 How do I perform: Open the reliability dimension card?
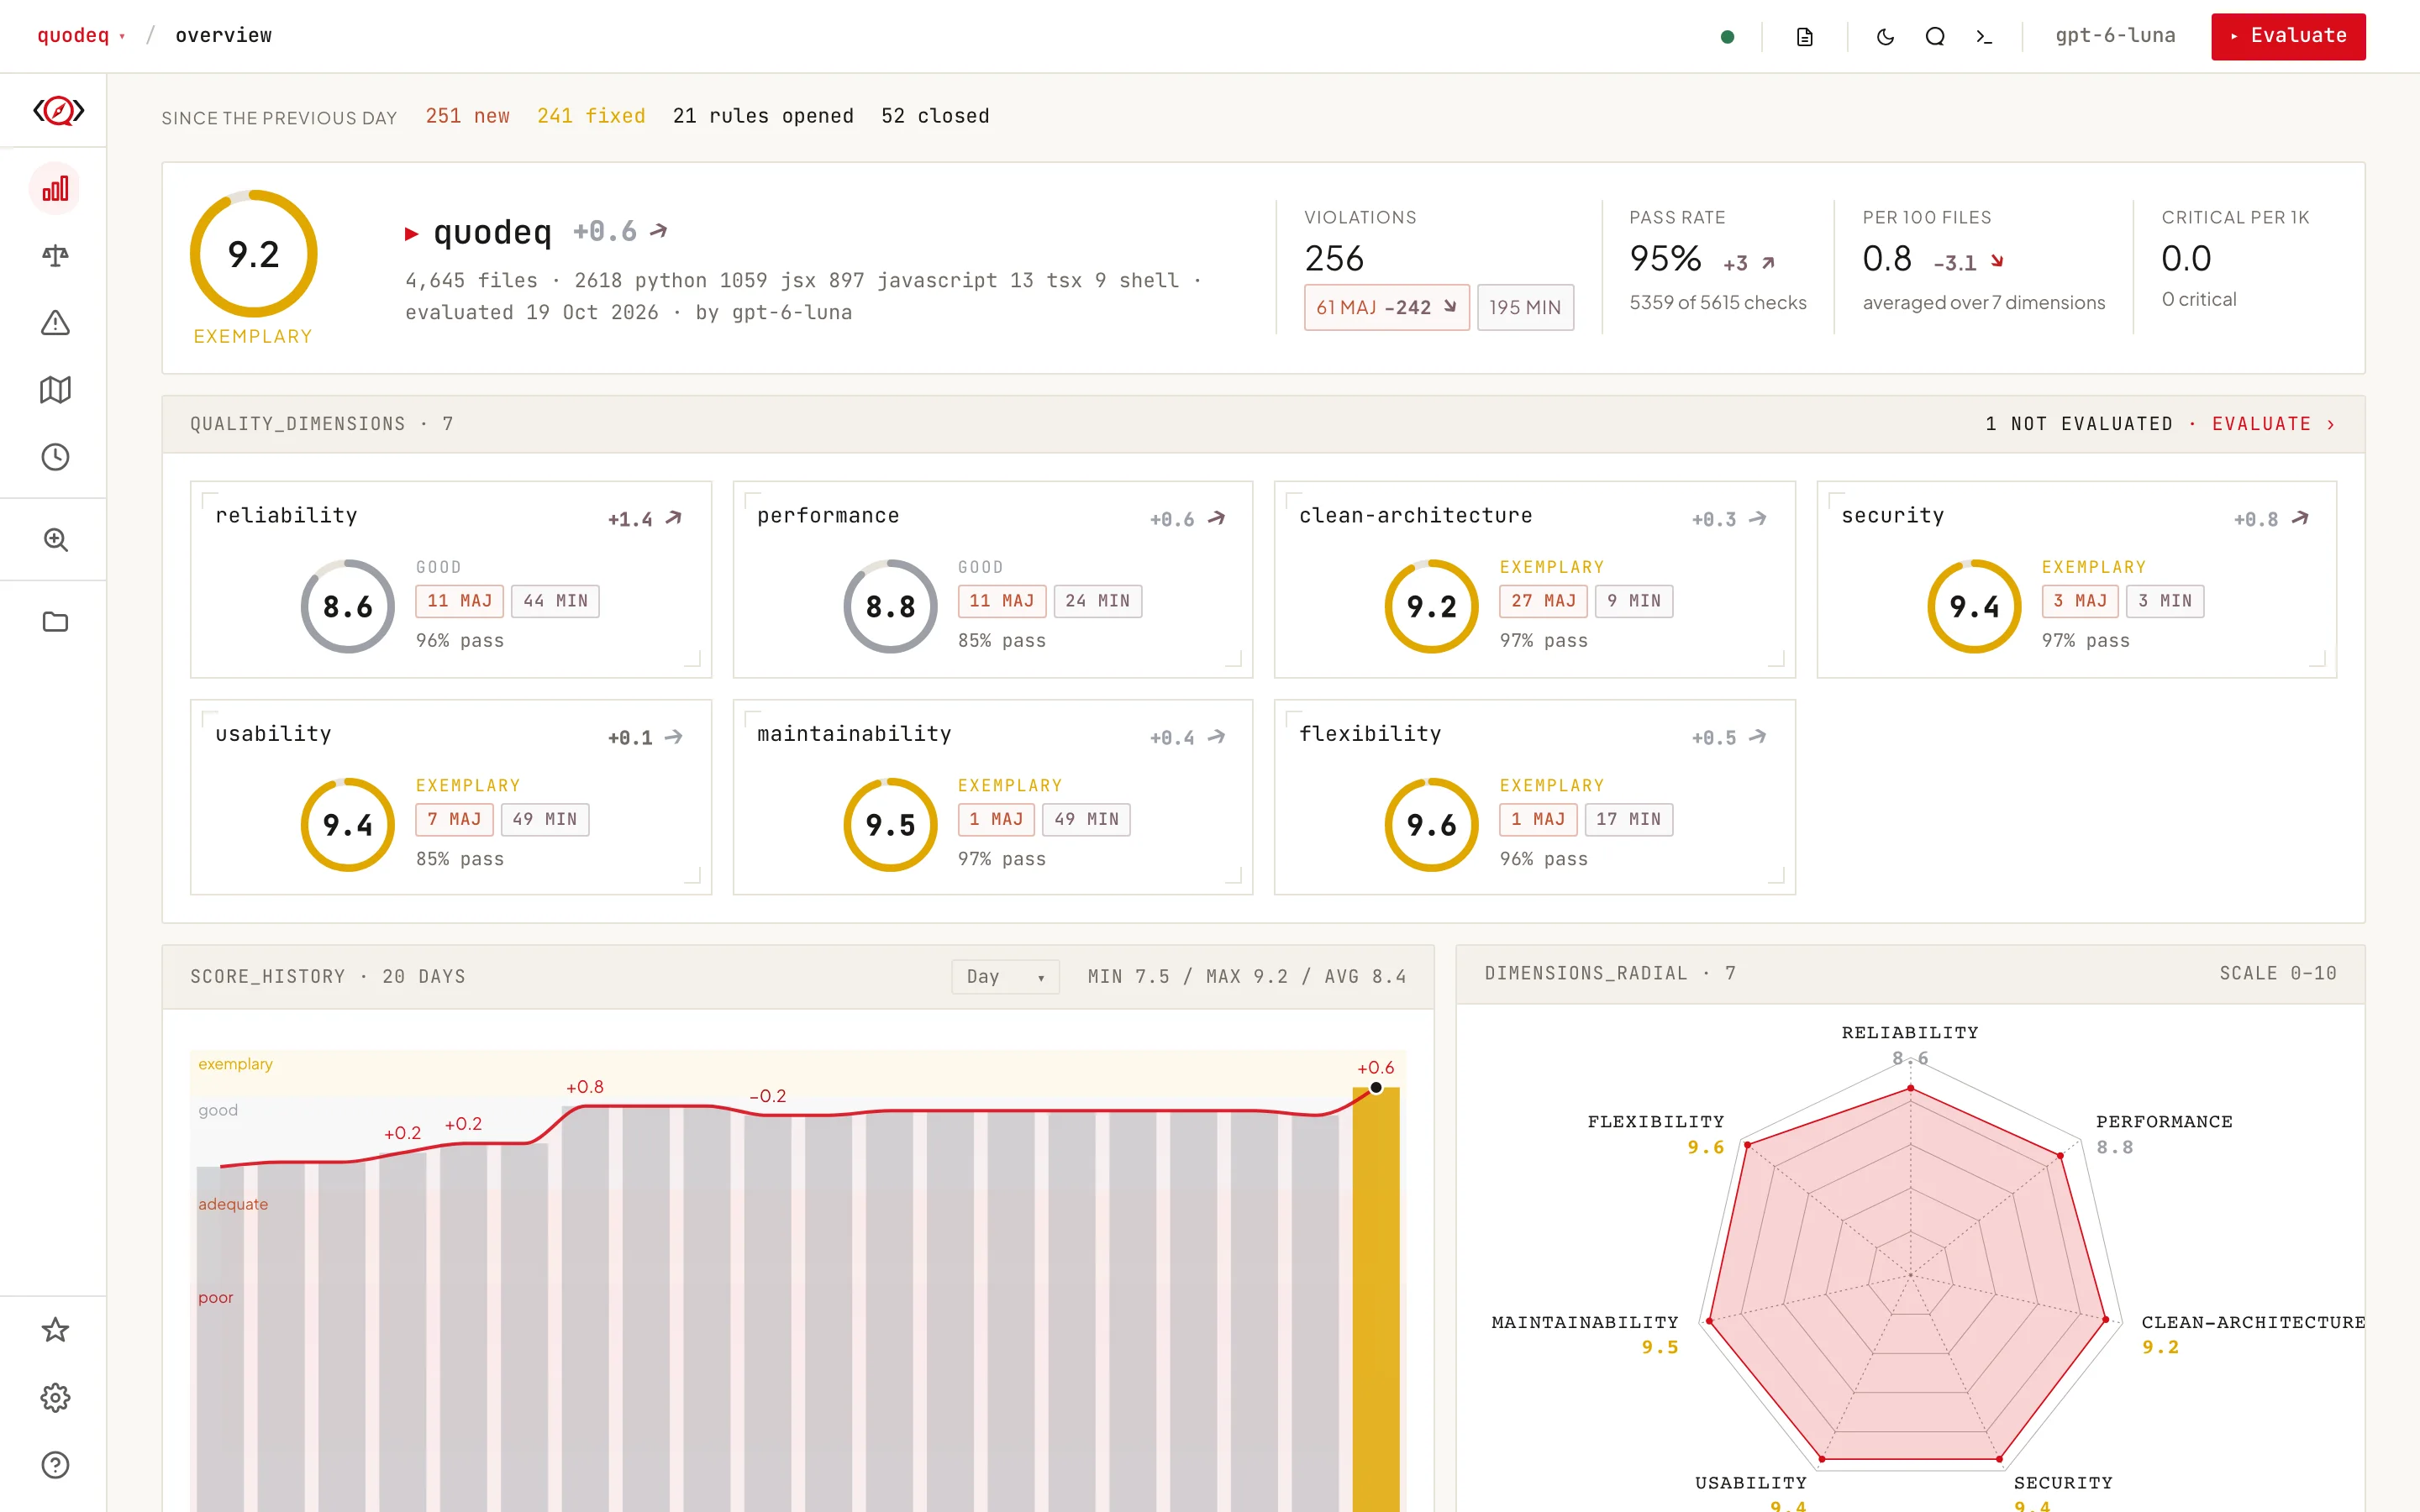point(451,579)
